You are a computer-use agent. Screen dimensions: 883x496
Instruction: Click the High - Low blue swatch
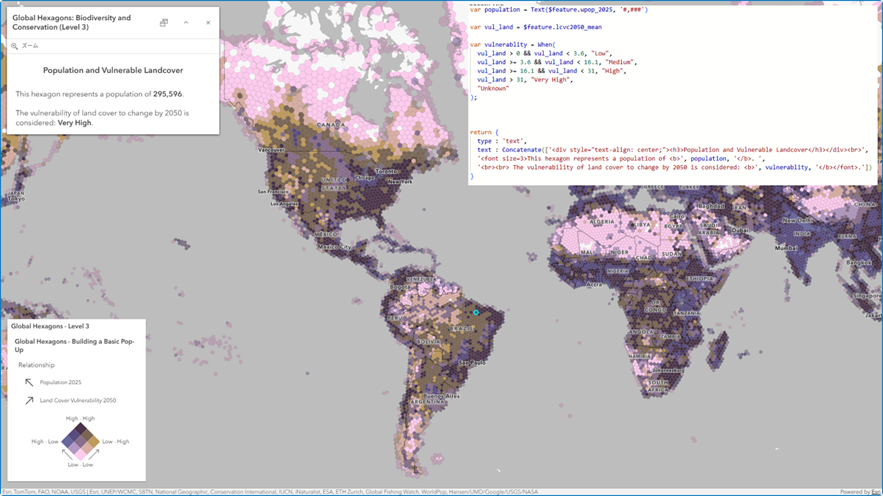pyautogui.click(x=67, y=441)
